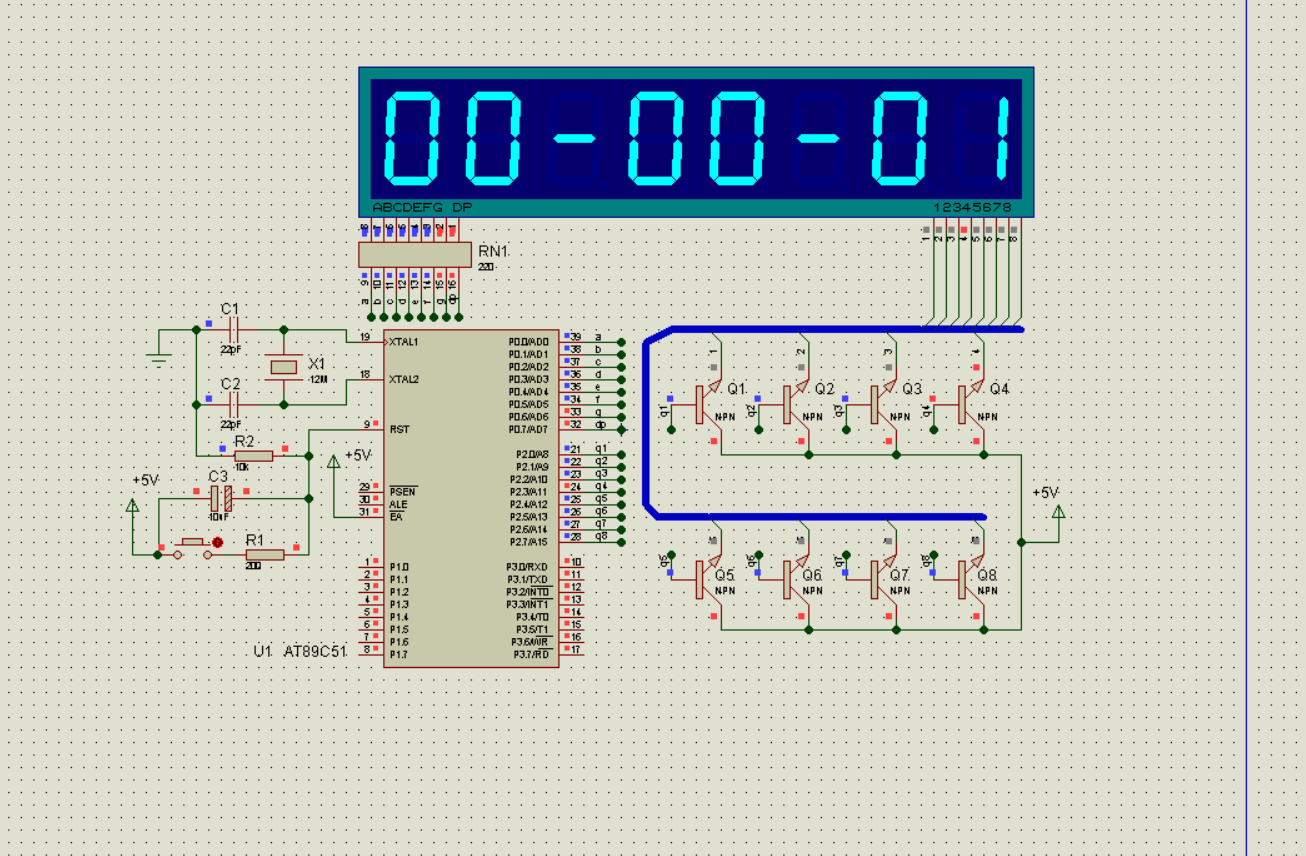Click the XTAL2 pin label
Viewport: 1306px width, 856px height.
coord(404,379)
